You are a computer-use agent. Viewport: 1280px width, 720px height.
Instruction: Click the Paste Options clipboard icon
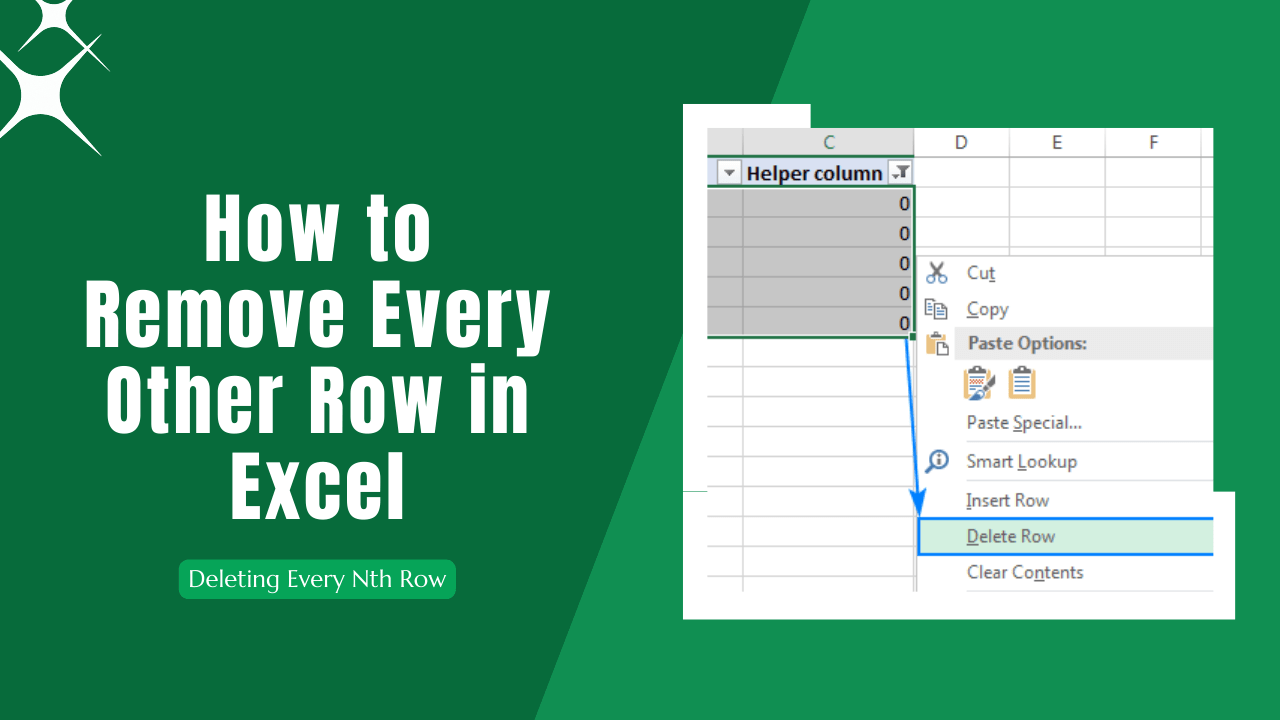938,343
